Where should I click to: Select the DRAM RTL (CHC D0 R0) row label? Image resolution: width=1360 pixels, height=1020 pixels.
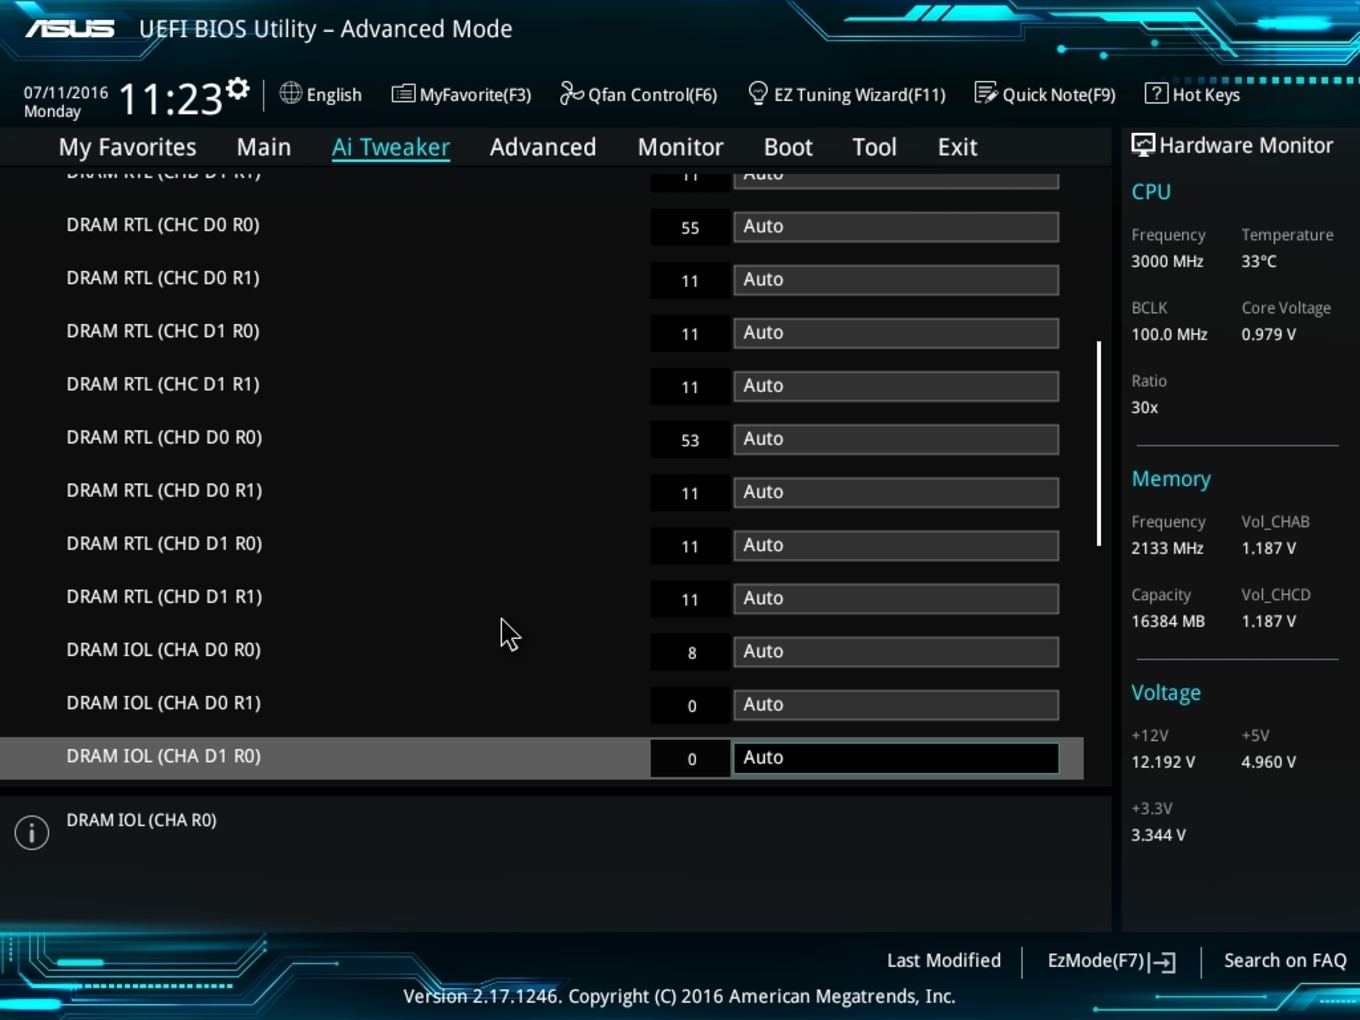163,225
